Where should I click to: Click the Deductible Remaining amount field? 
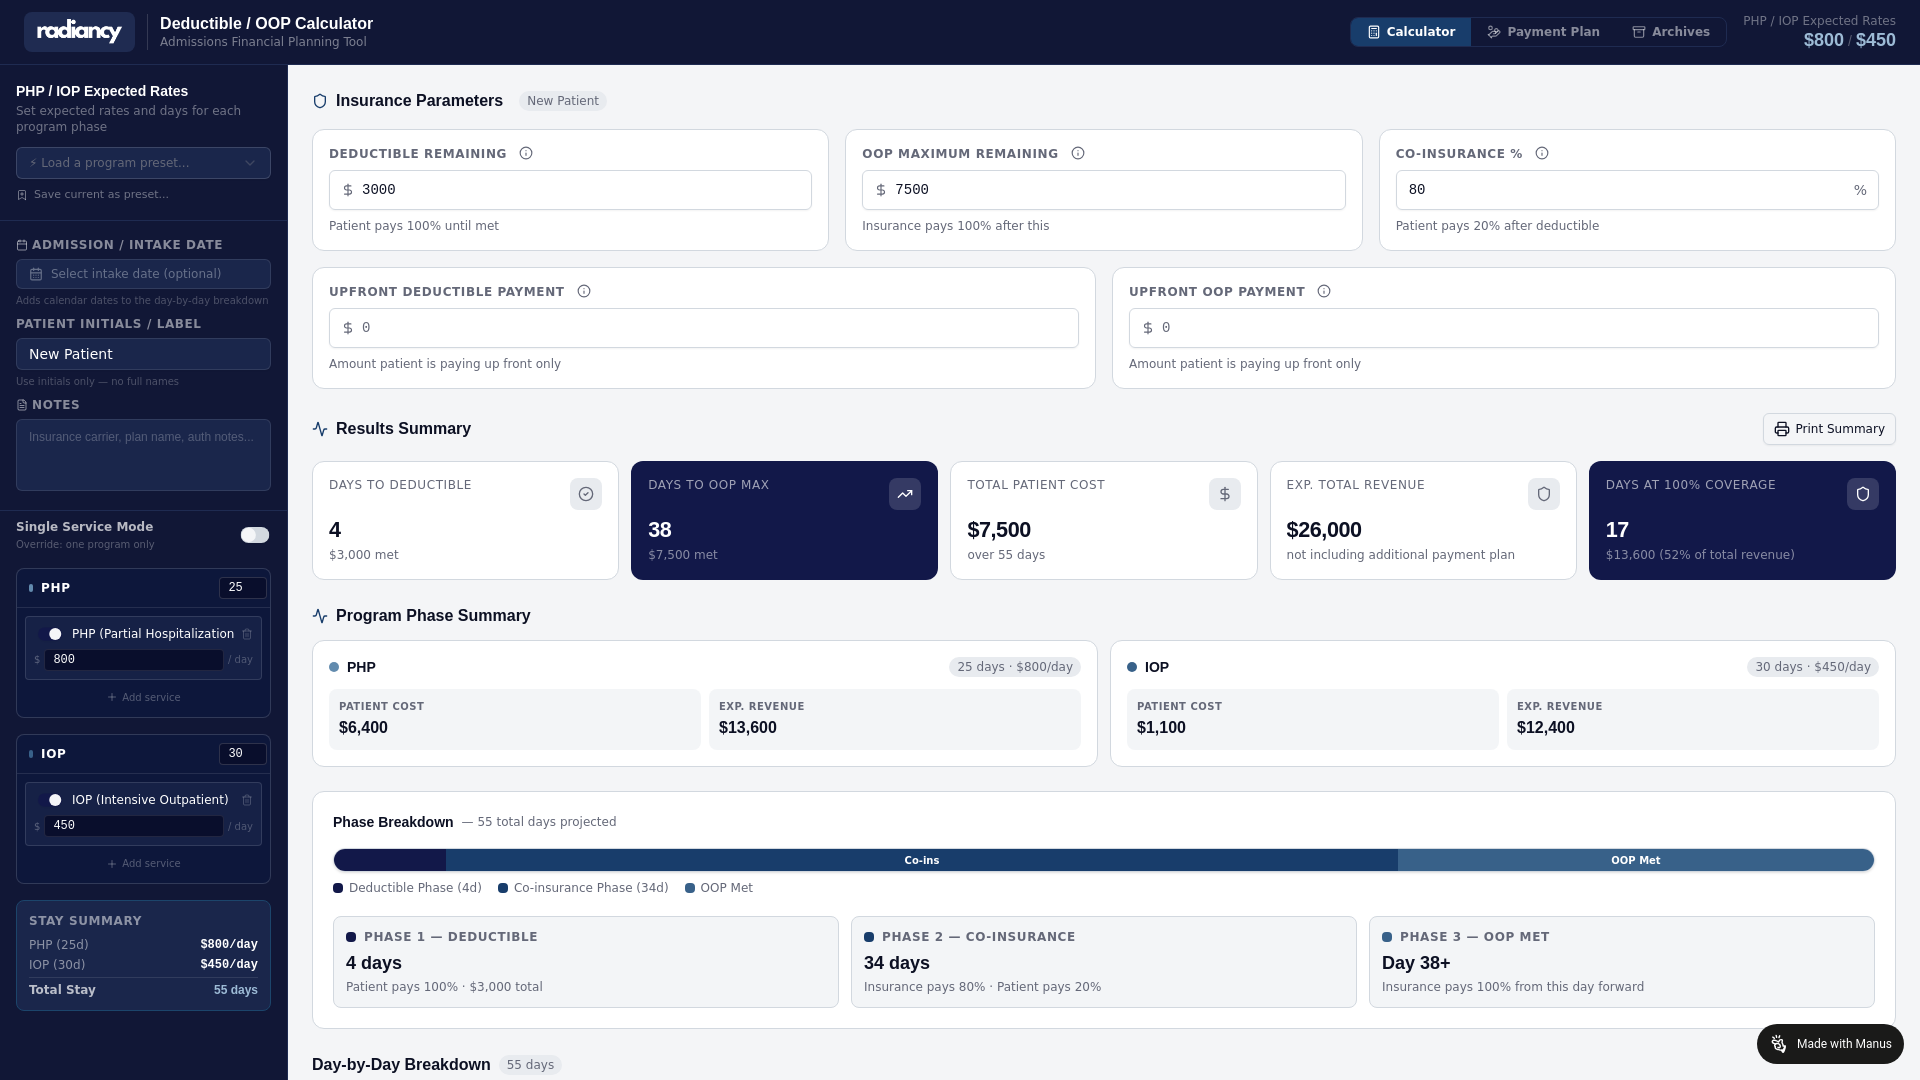point(570,190)
